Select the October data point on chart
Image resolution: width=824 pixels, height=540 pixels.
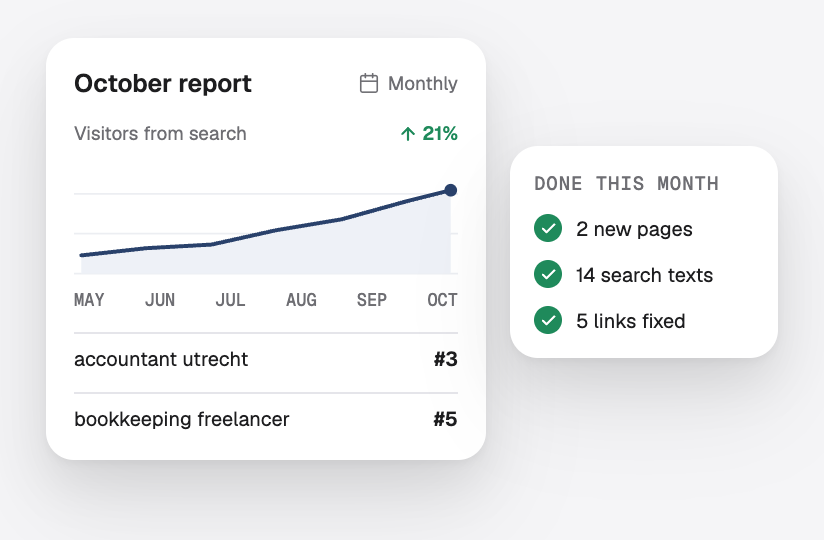(x=450, y=190)
